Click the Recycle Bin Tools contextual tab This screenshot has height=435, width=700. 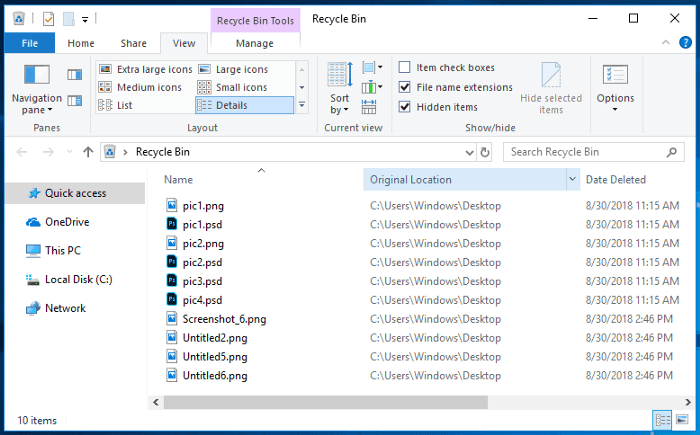coord(255,21)
